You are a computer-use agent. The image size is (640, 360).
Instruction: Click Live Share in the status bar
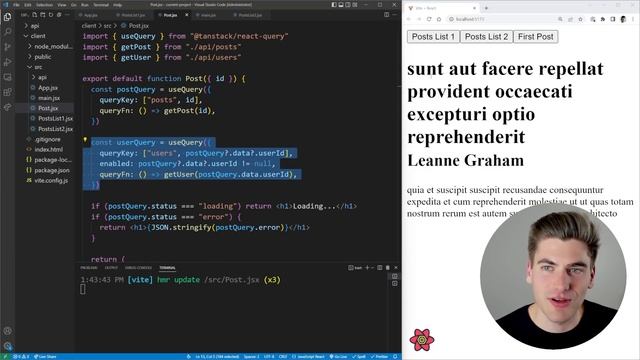tap(45, 357)
